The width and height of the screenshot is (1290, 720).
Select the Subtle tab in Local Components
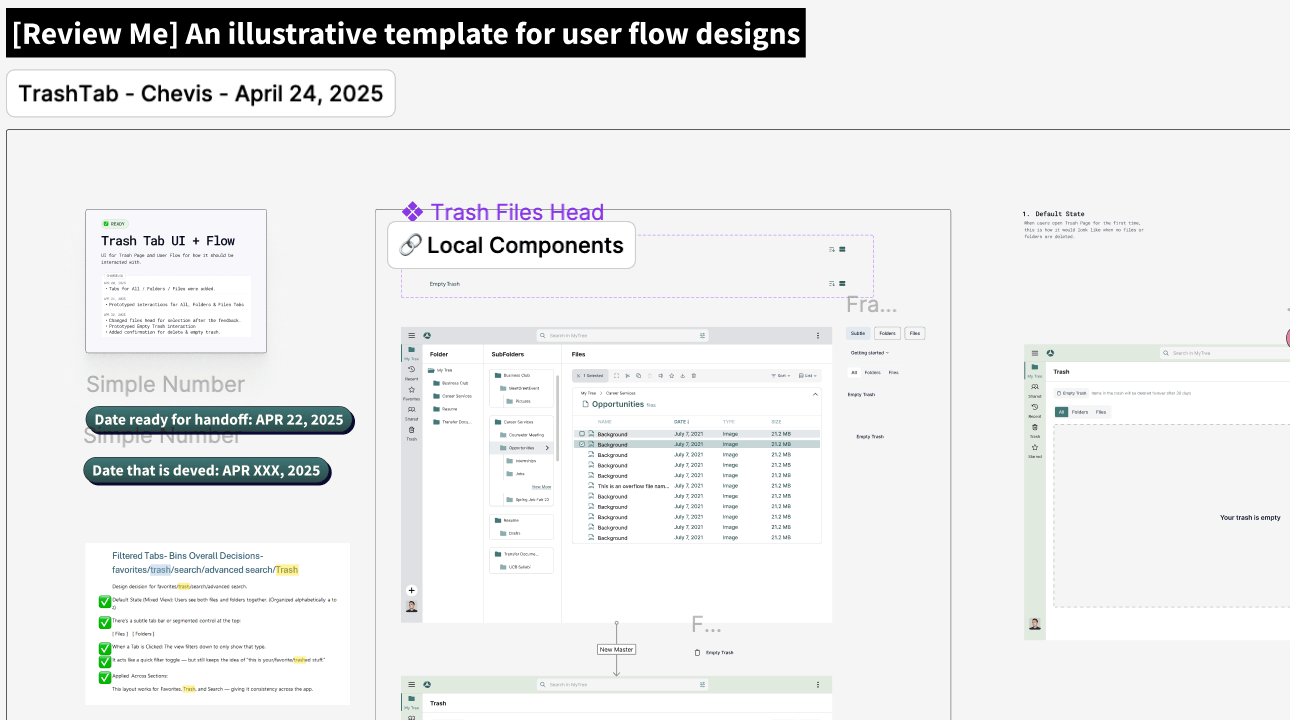point(858,333)
